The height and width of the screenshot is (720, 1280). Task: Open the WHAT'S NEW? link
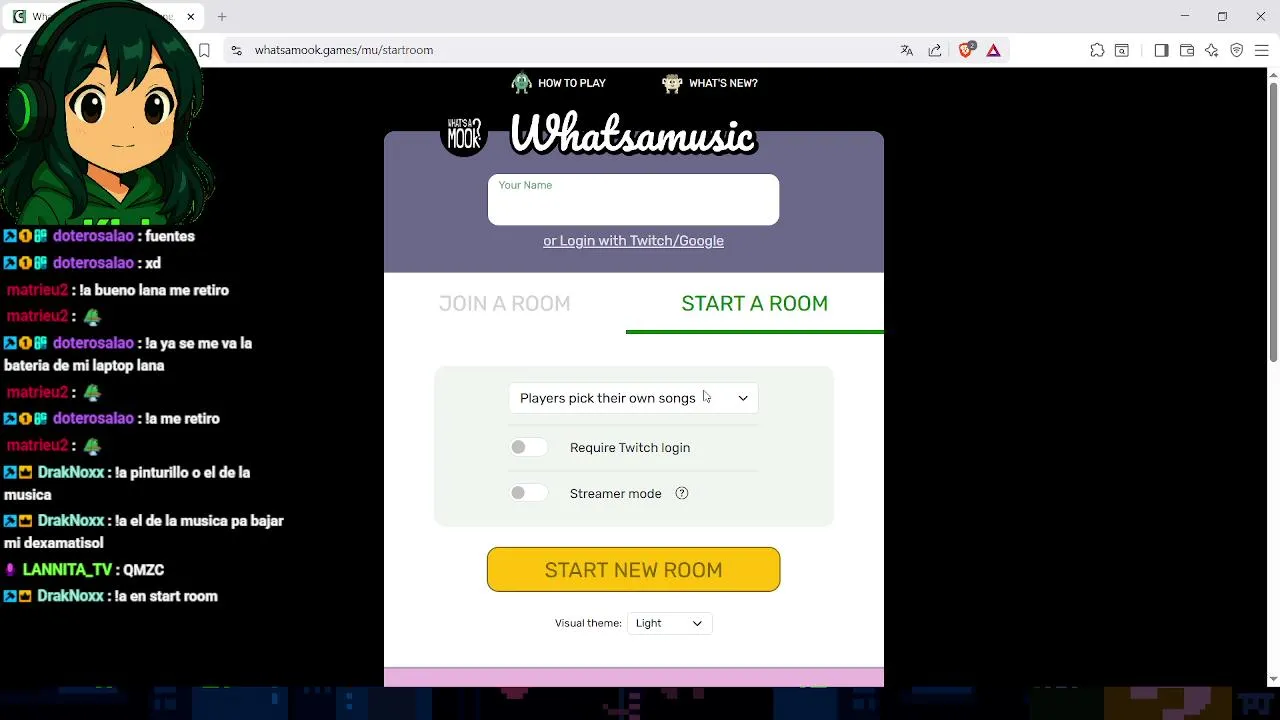tap(723, 83)
